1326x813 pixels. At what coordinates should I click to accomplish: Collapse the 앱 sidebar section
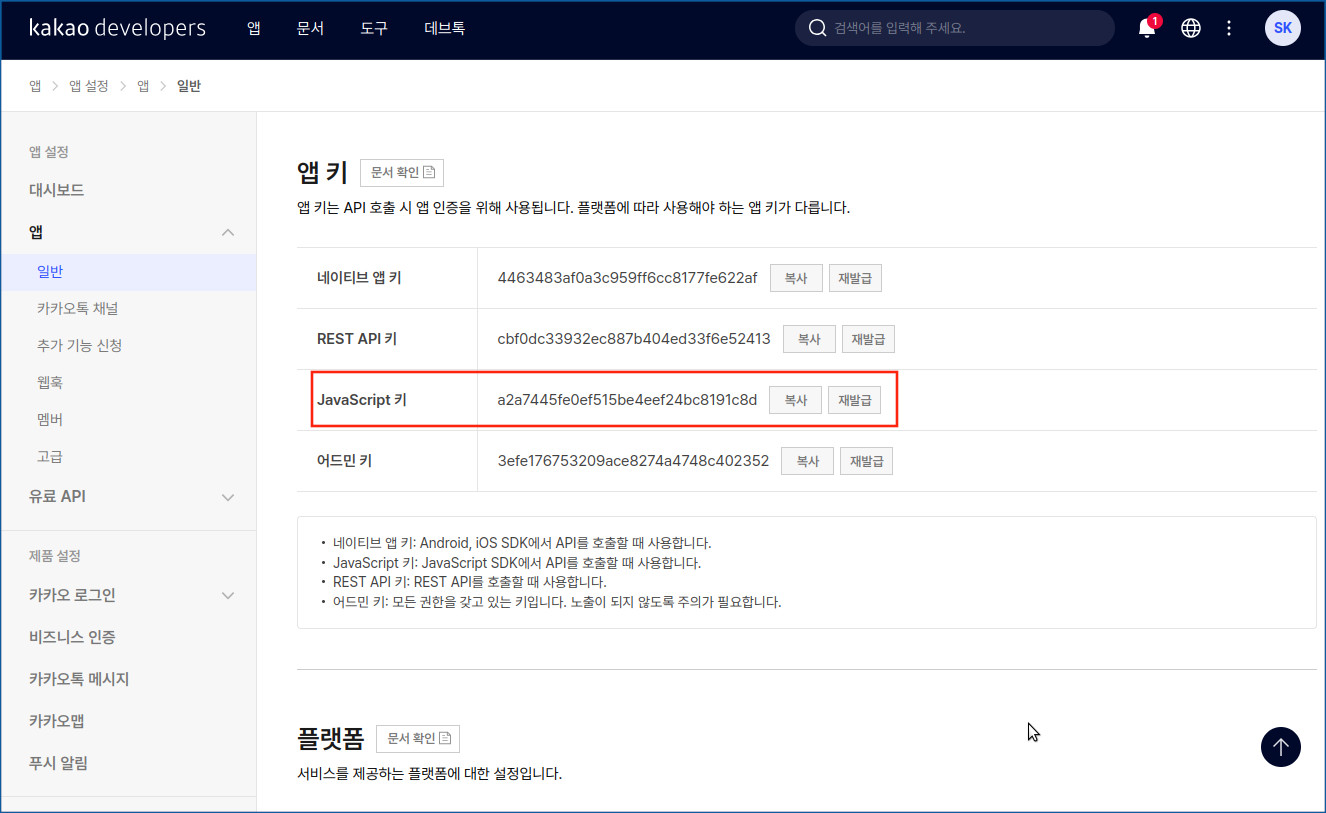(228, 232)
